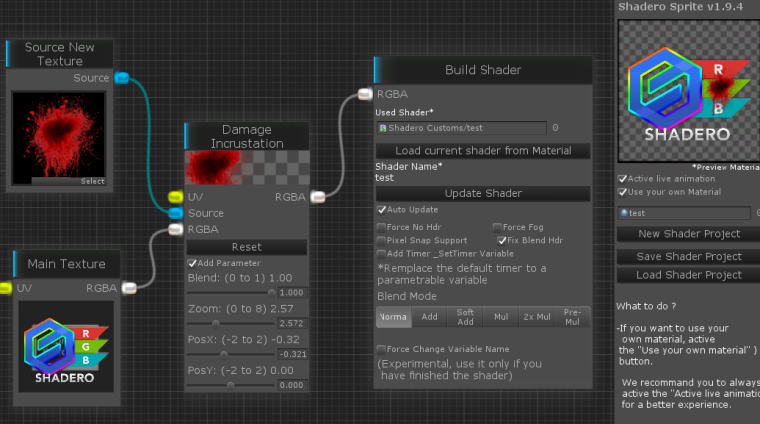Screen dimensions: 760x424
Task: Click the Blend slider handle
Action: [271, 293]
